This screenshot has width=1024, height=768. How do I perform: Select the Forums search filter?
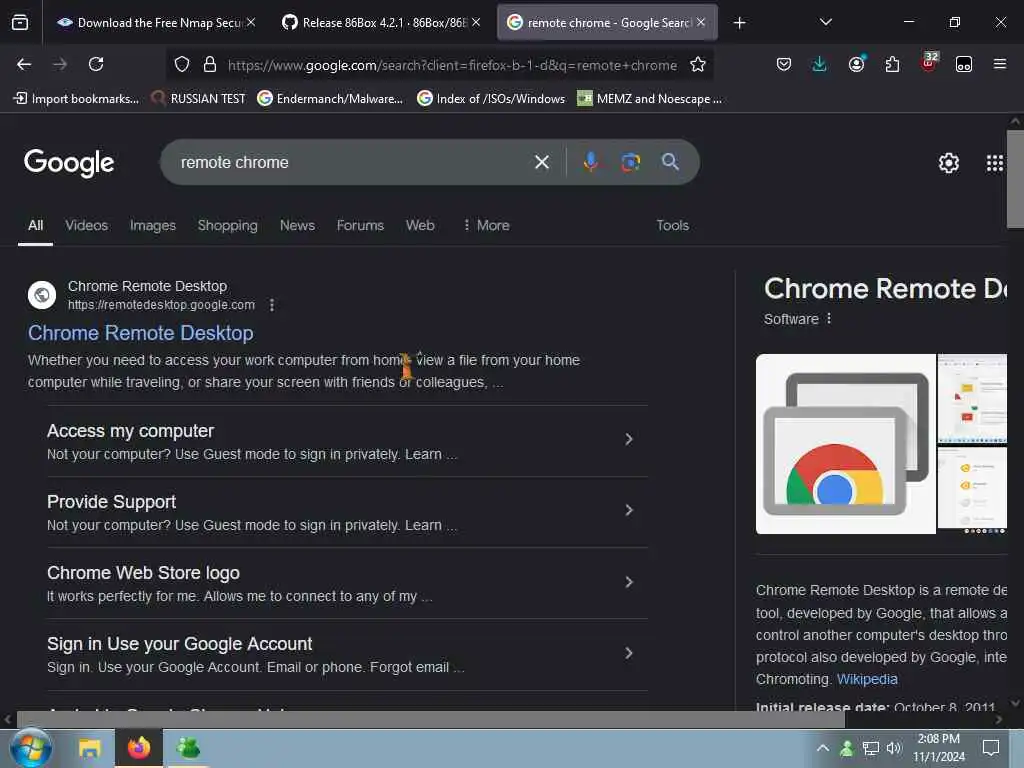click(x=360, y=225)
